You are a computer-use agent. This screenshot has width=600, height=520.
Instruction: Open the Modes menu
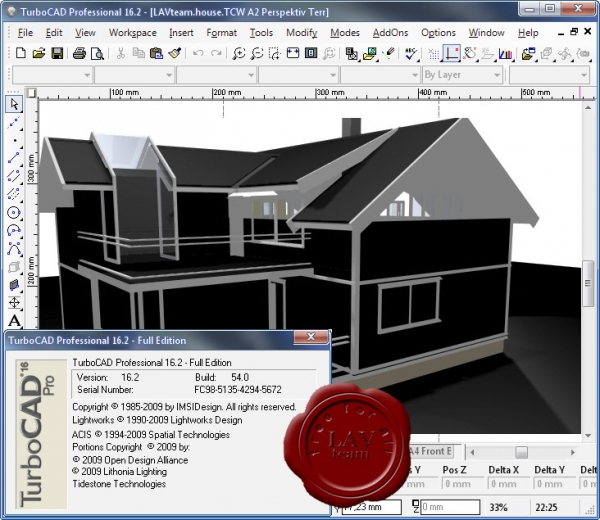(345, 33)
